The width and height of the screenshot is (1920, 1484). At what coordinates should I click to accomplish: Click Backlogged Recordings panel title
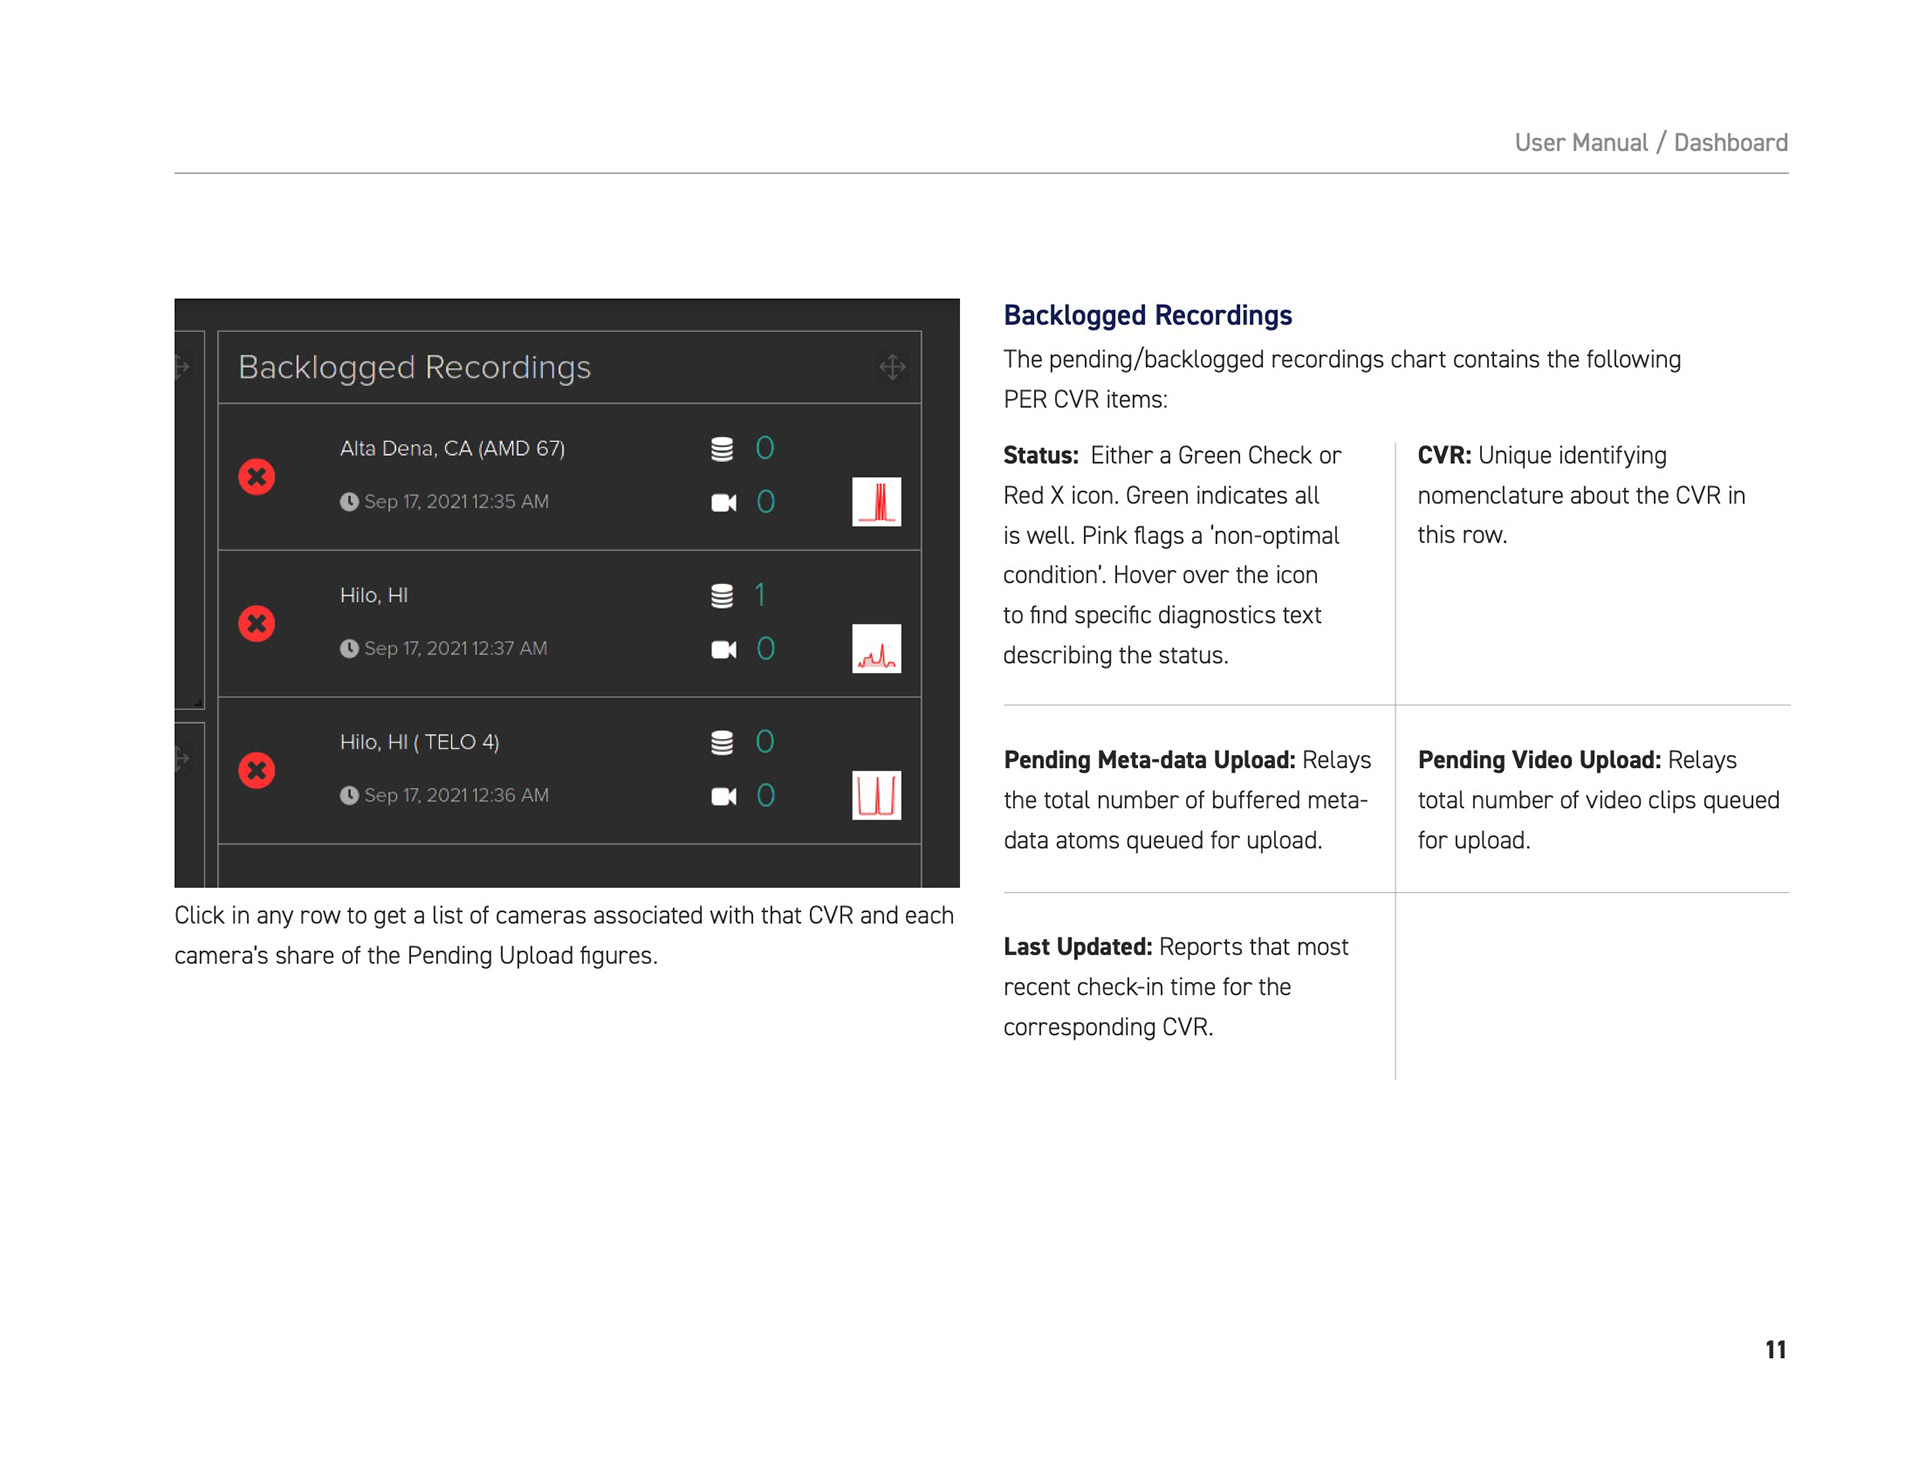coord(414,368)
